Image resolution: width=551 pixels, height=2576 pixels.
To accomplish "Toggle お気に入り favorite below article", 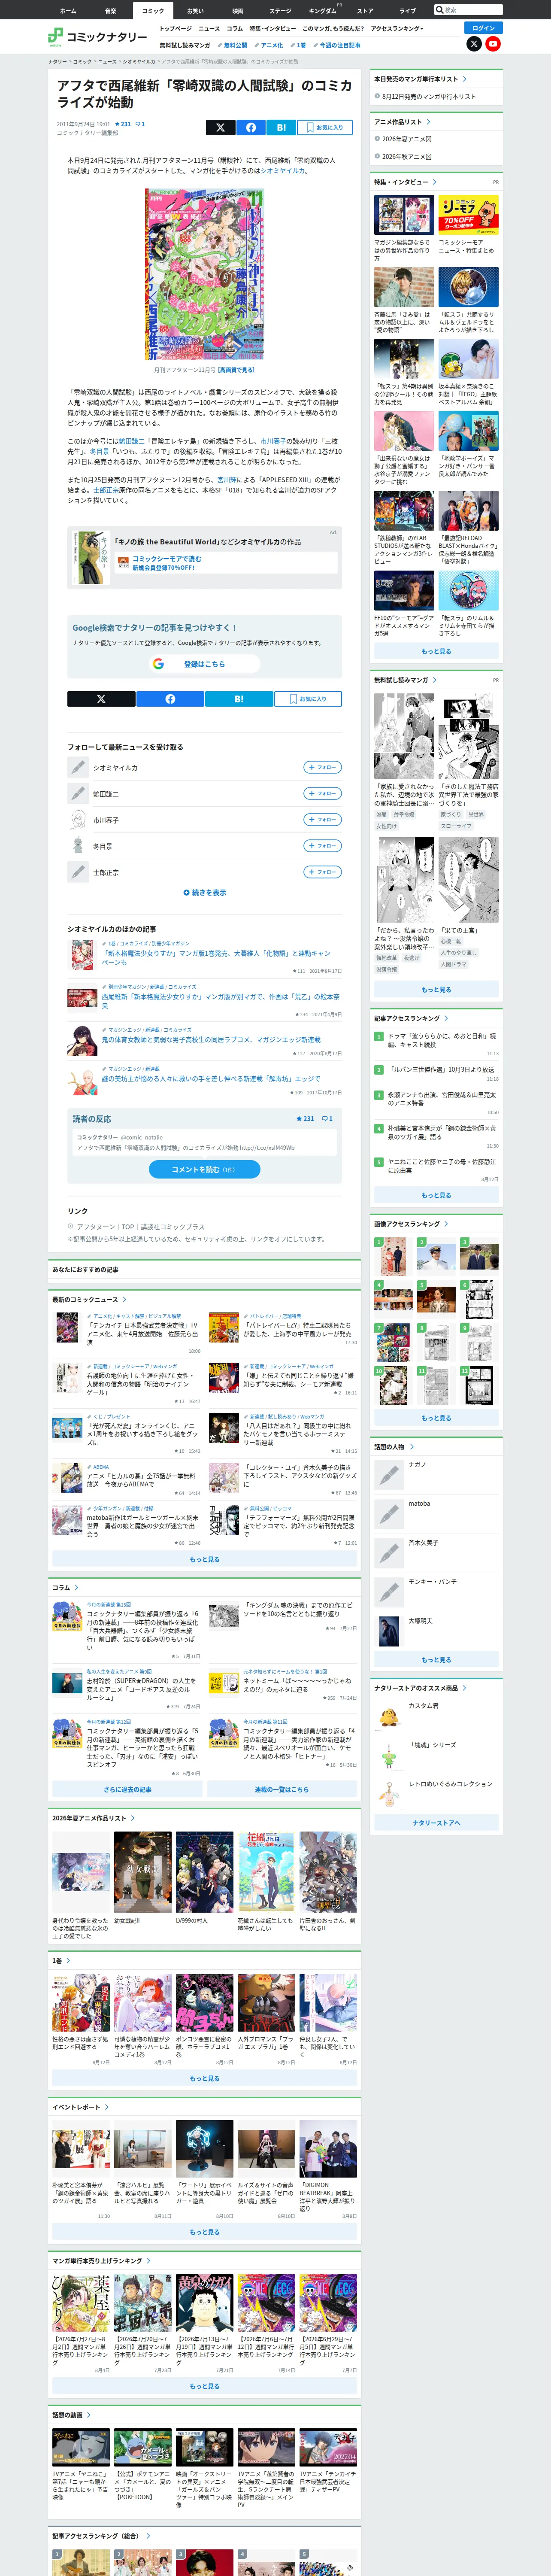I will (x=308, y=699).
